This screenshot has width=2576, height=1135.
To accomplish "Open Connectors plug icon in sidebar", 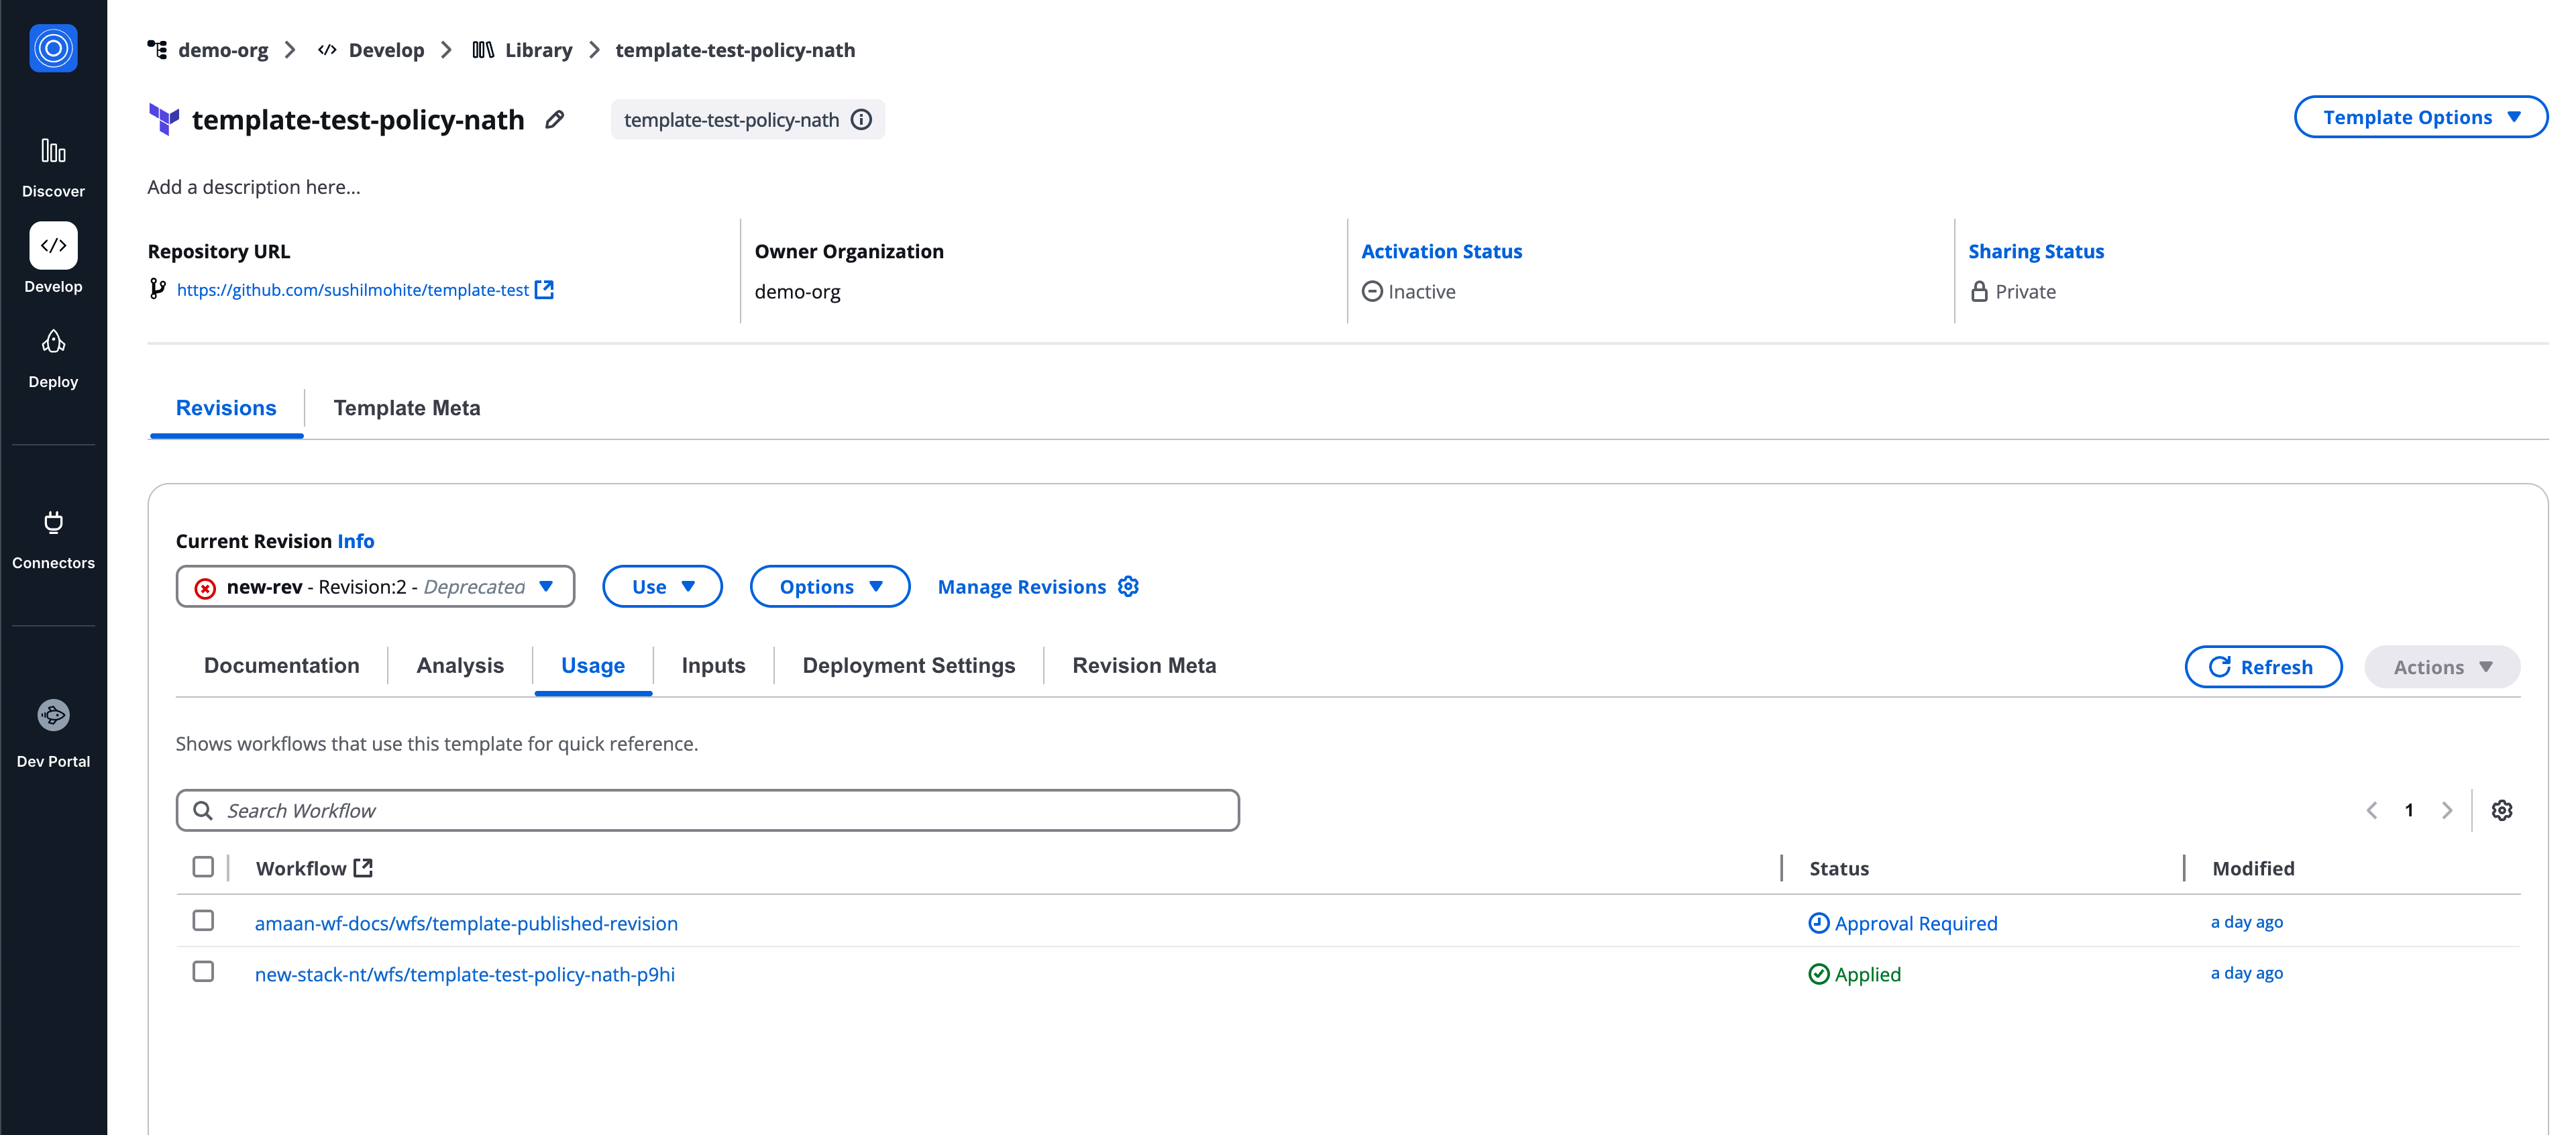I will (x=53, y=523).
